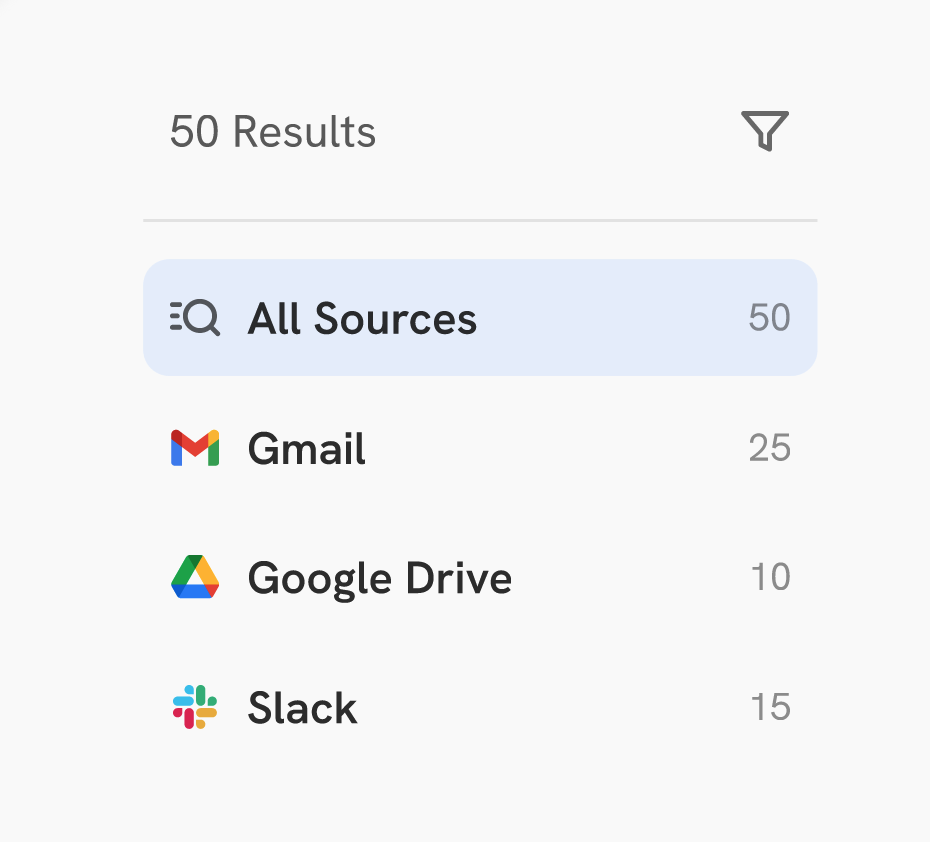
Task: Click the divider line below 50 Results
Action: (480, 215)
